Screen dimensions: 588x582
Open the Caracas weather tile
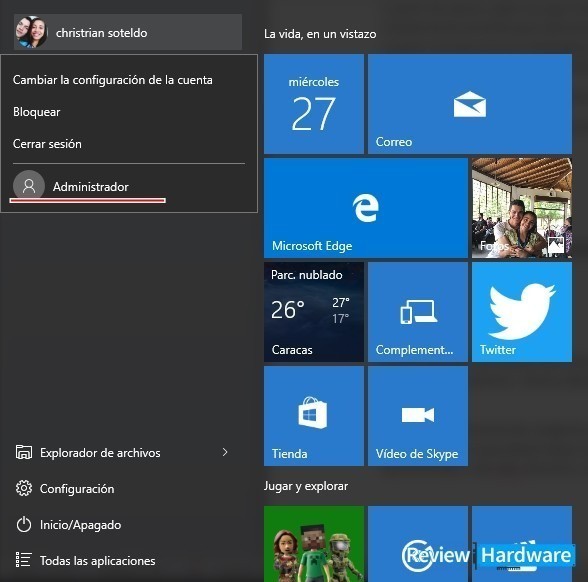[314, 312]
